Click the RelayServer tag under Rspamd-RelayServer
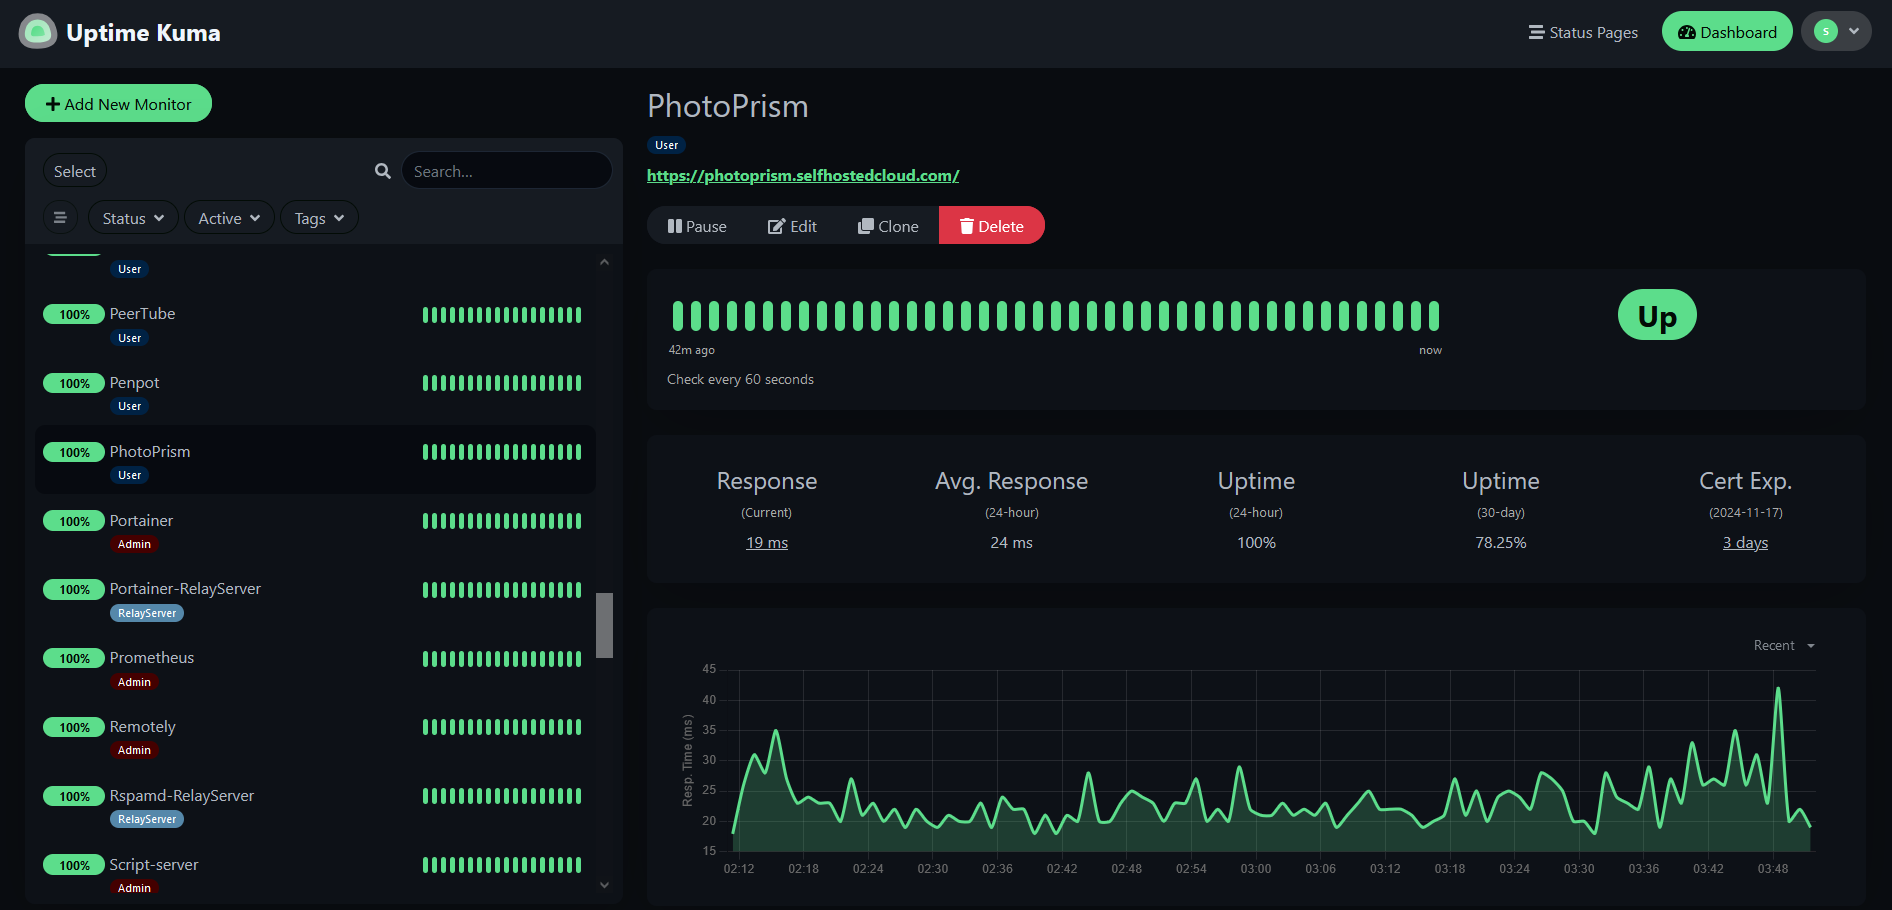Image resolution: width=1892 pixels, height=910 pixels. 147,819
